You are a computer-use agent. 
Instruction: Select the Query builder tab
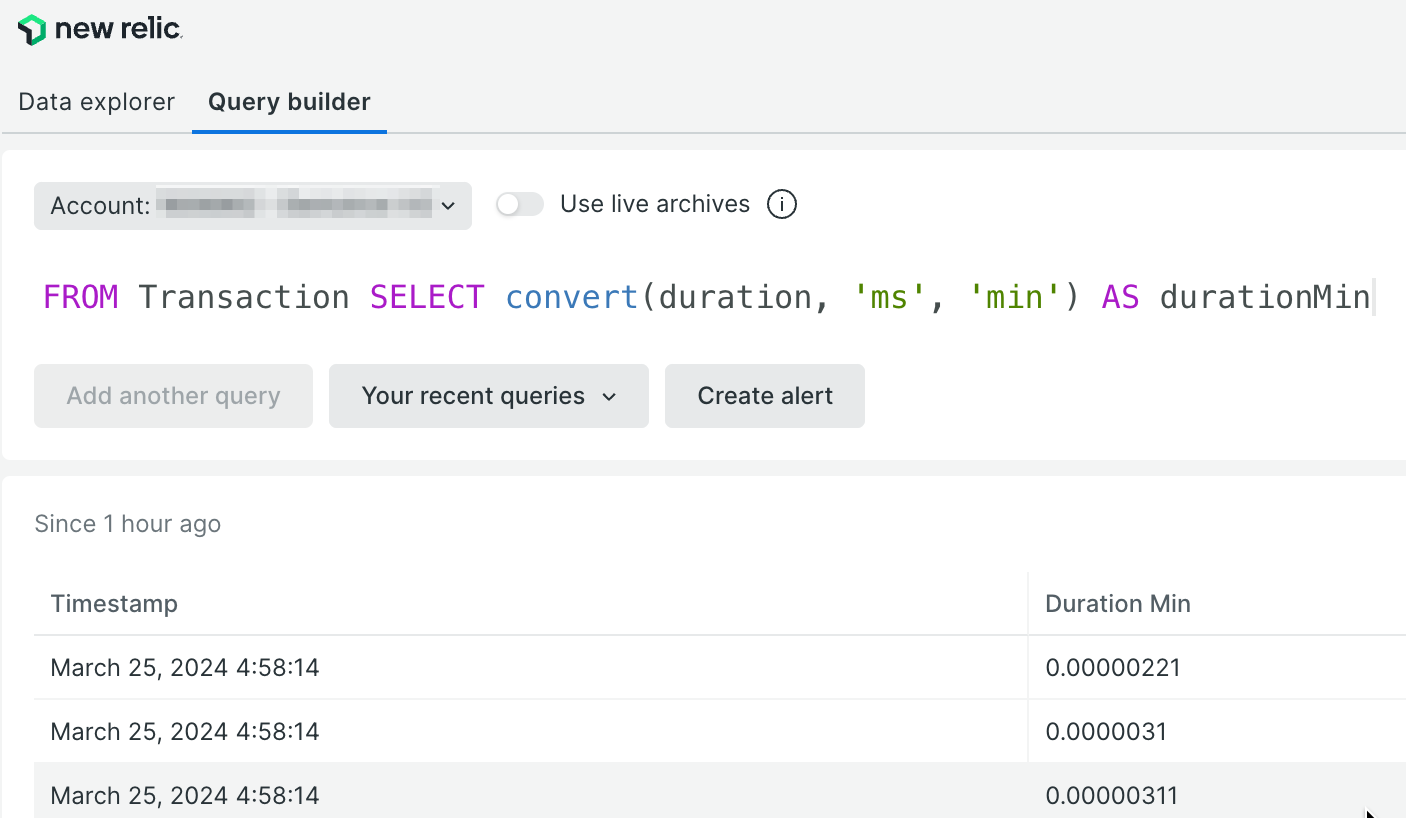[x=289, y=102]
